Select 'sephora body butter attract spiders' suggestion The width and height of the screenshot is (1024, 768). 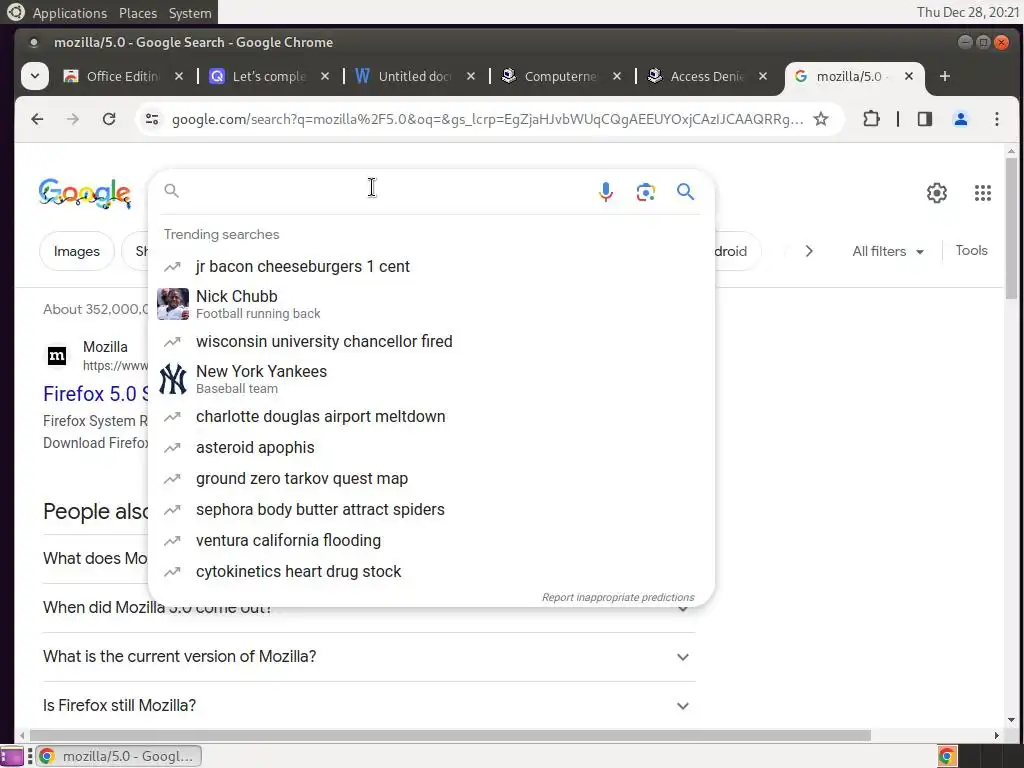[x=432, y=510]
